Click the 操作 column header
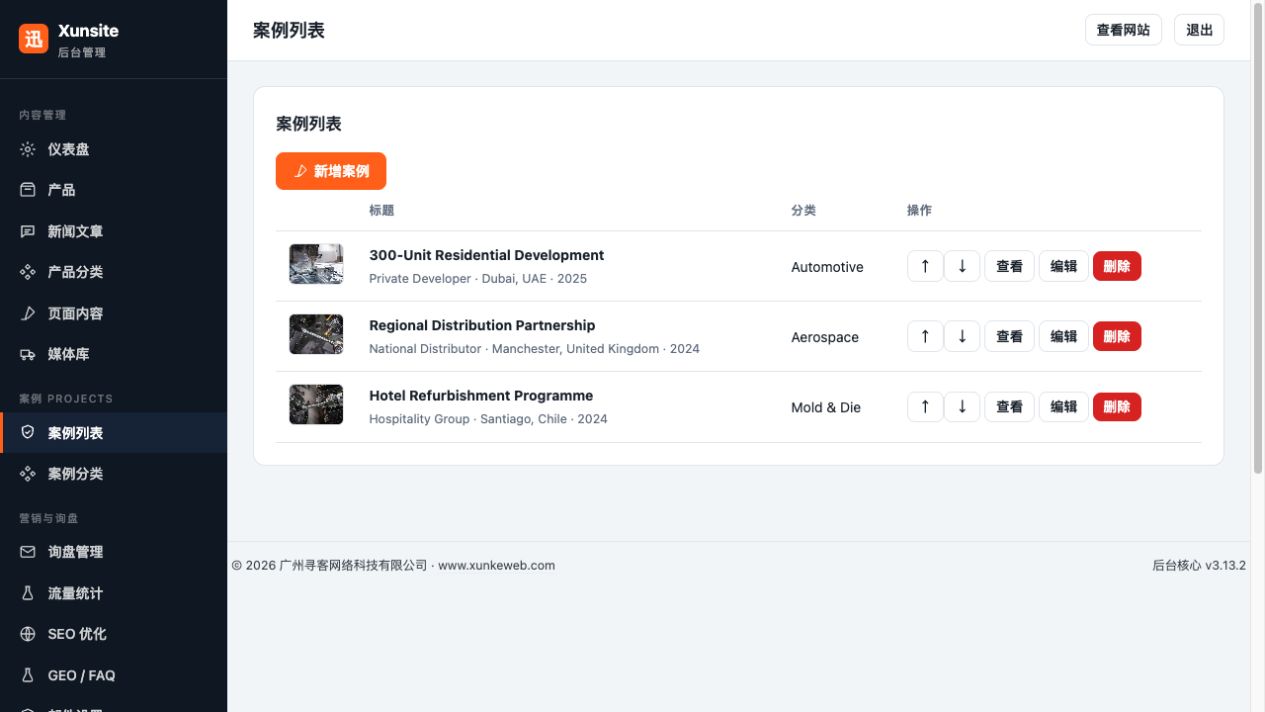The image size is (1265, 712). pyautogui.click(x=919, y=210)
